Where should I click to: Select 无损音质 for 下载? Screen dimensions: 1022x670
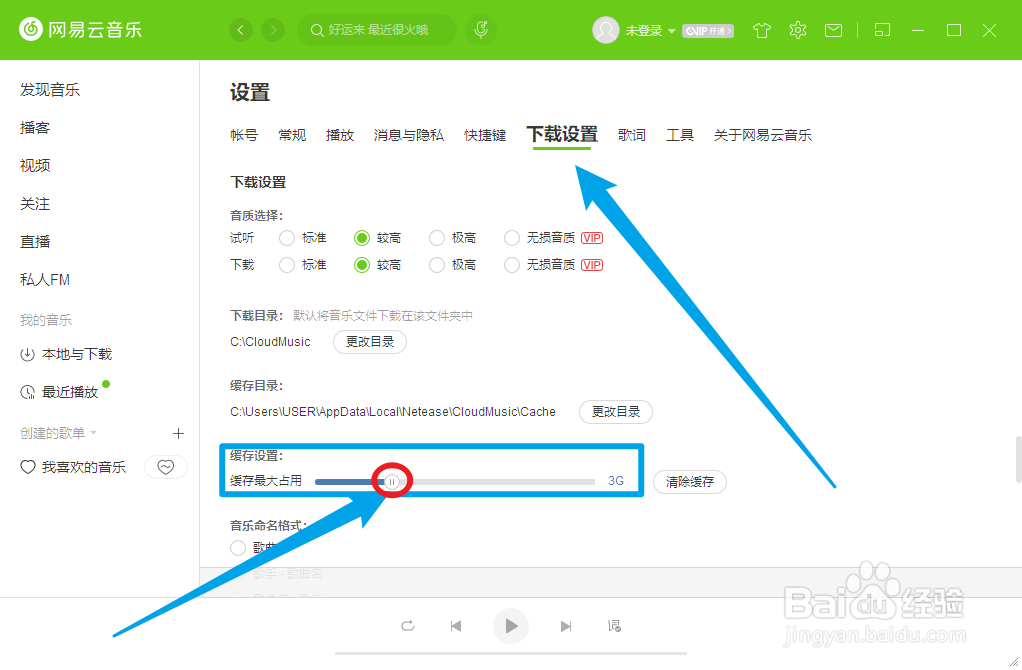[512, 265]
